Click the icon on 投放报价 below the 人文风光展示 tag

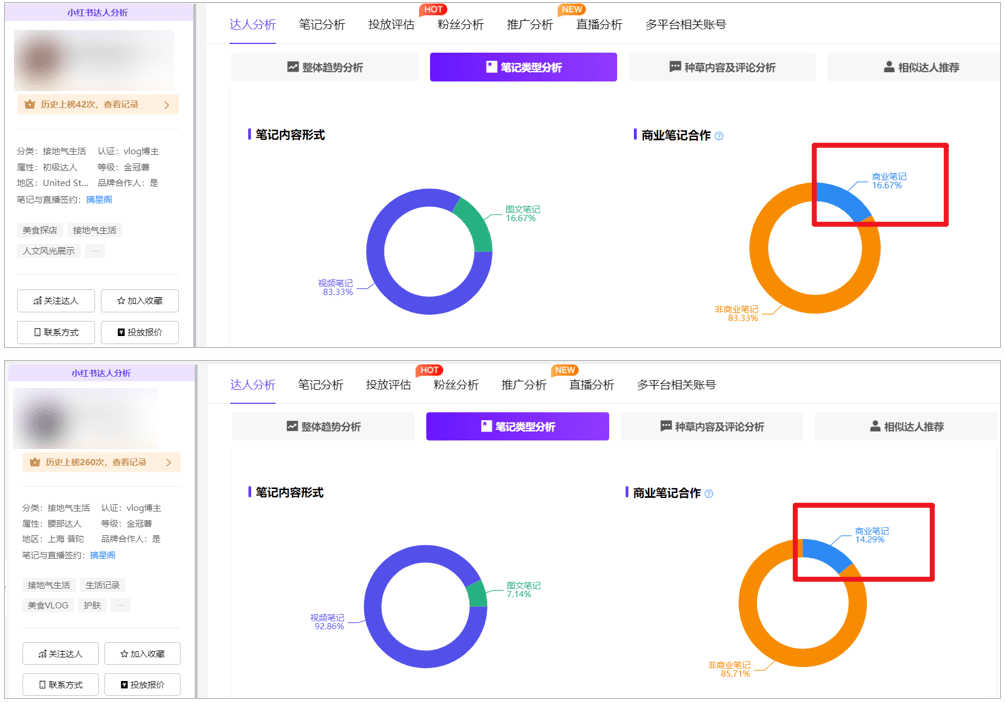(121, 332)
